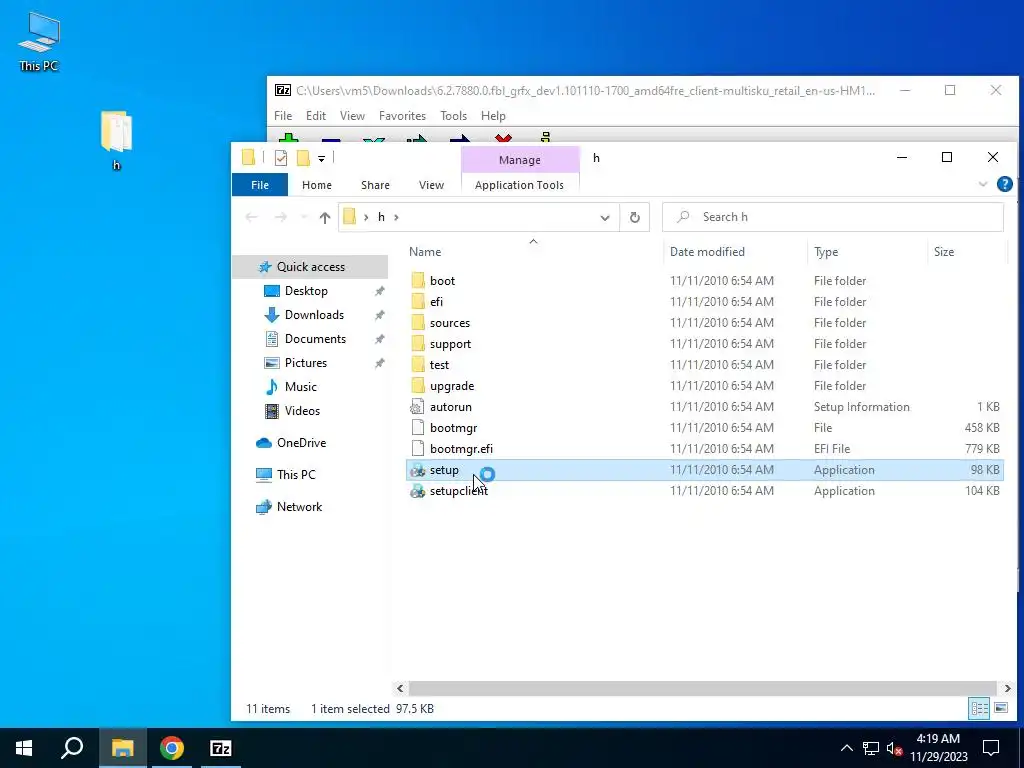Open Help menu in 7-Zip window
The image size is (1024, 768).
tap(493, 116)
